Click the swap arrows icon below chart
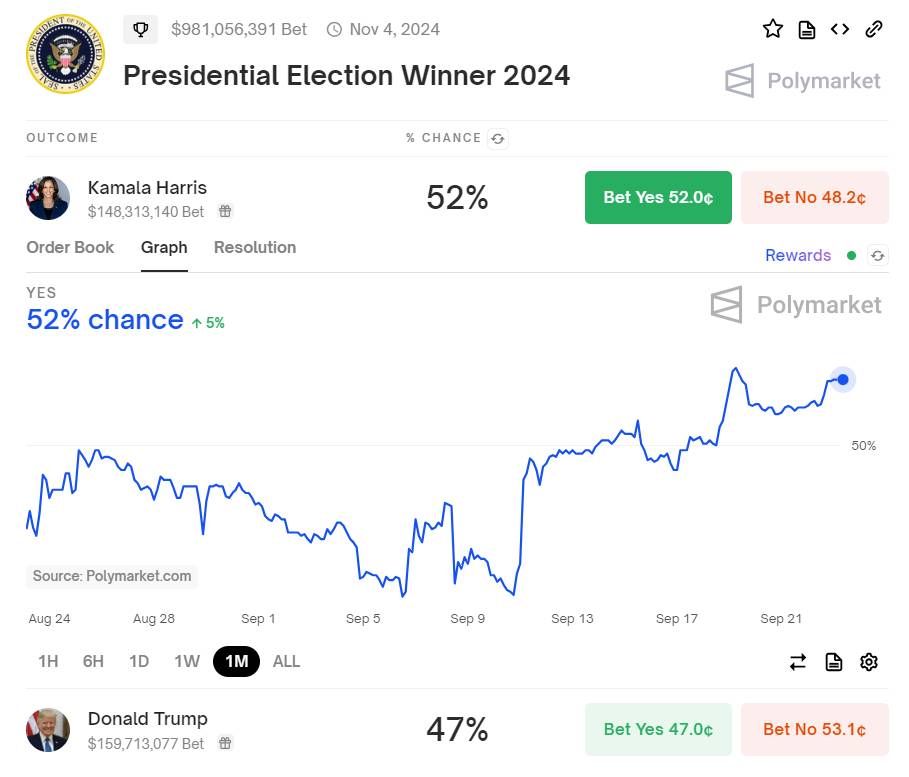 (798, 662)
